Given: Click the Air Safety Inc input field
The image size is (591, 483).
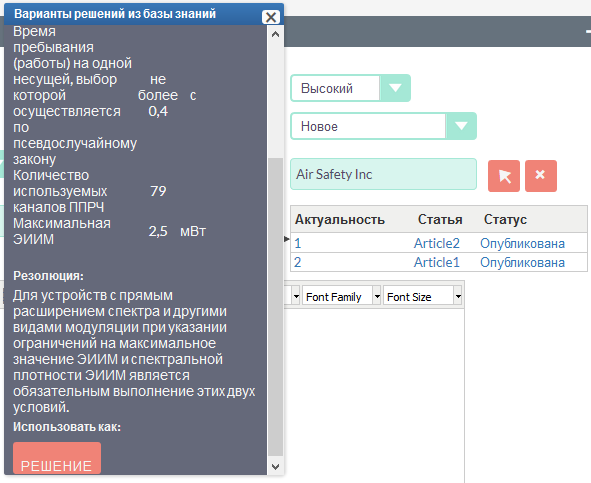Looking at the screenshot, I should 383,174.
